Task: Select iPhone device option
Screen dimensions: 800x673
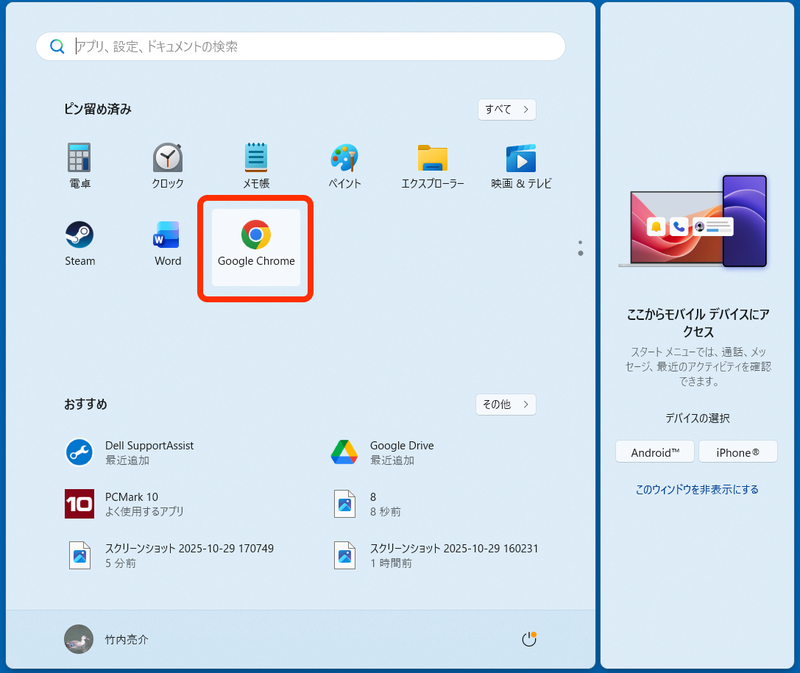Action: pyautogui.click(x=738, y=452)
